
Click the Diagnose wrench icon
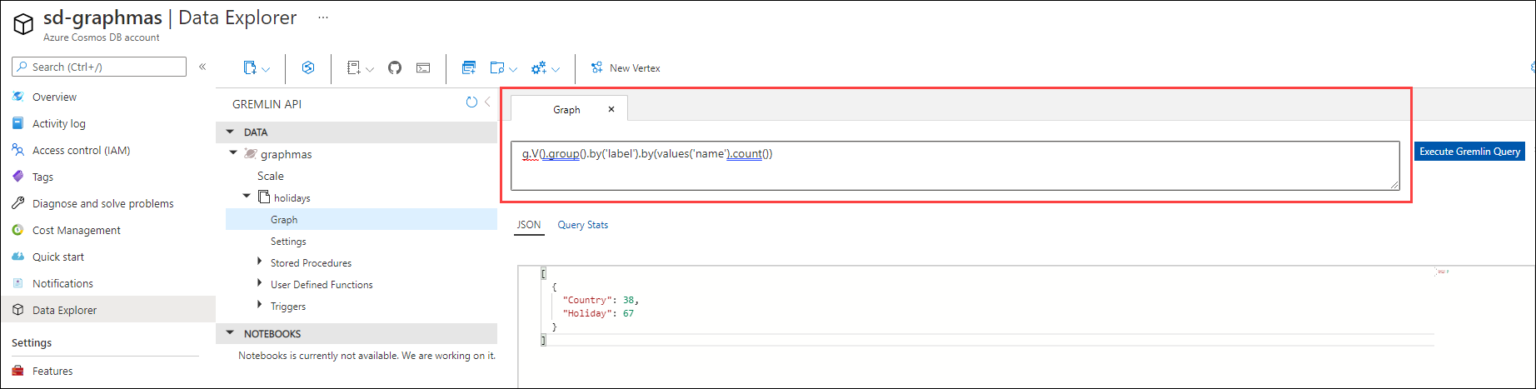tap(17, 203)
